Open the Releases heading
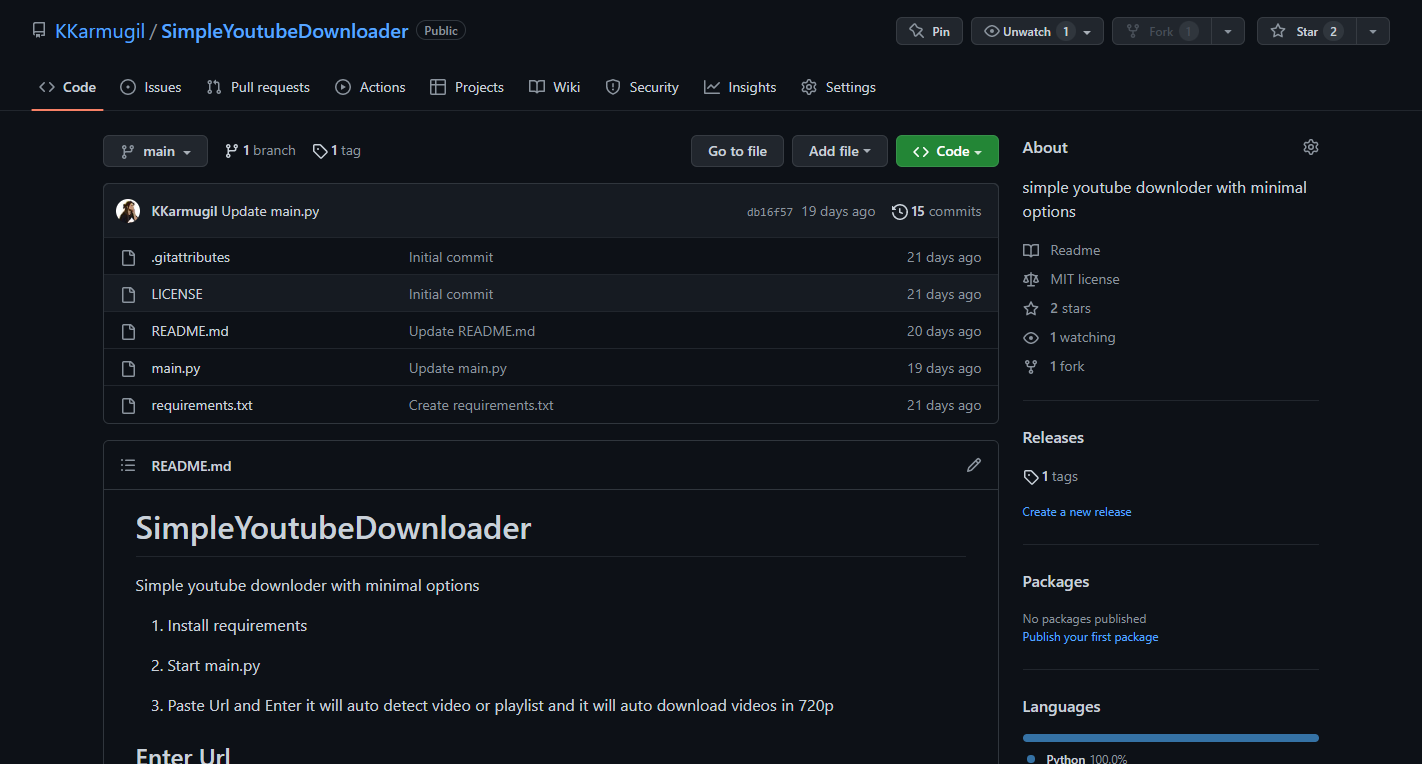 pyautogui.click(x=1053, y=437)
